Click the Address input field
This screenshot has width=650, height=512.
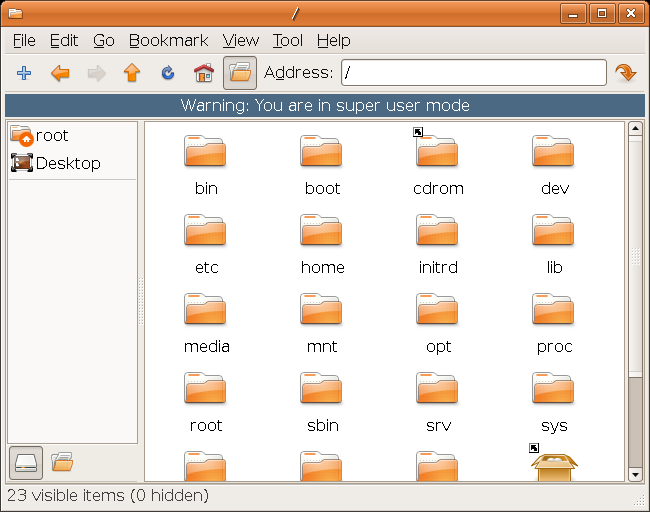(x=473, y=73)
